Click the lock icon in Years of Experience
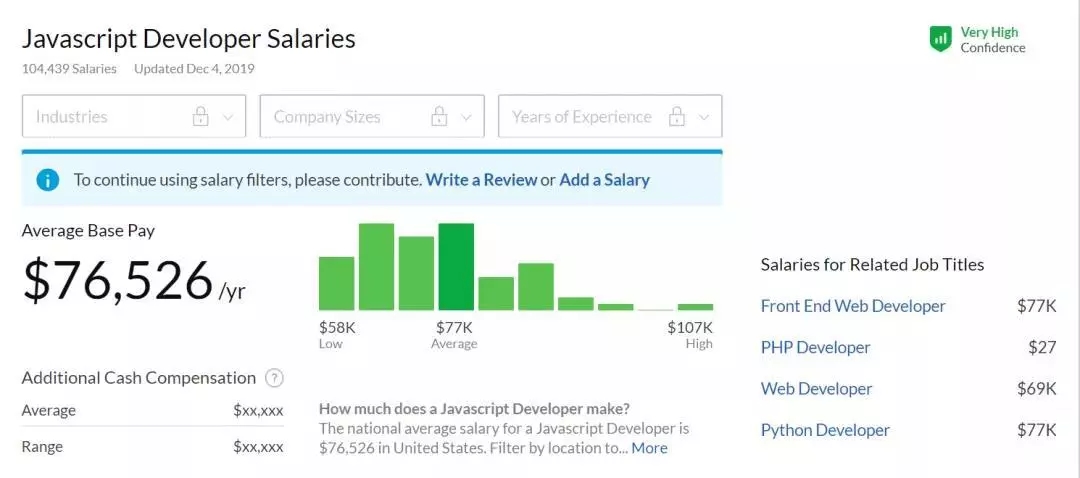1080x478 pixels. click(x=677, y=116)
